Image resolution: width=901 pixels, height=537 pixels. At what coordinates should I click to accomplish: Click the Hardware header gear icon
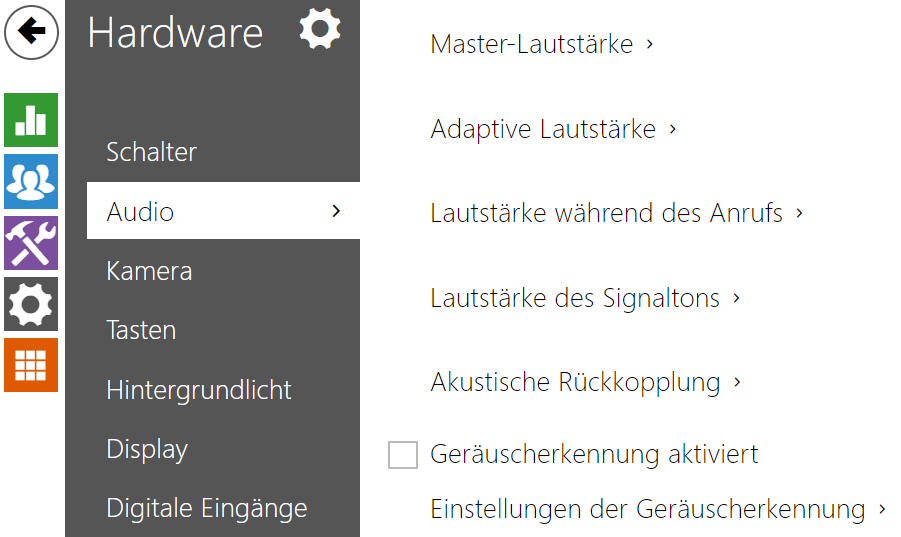320,30
